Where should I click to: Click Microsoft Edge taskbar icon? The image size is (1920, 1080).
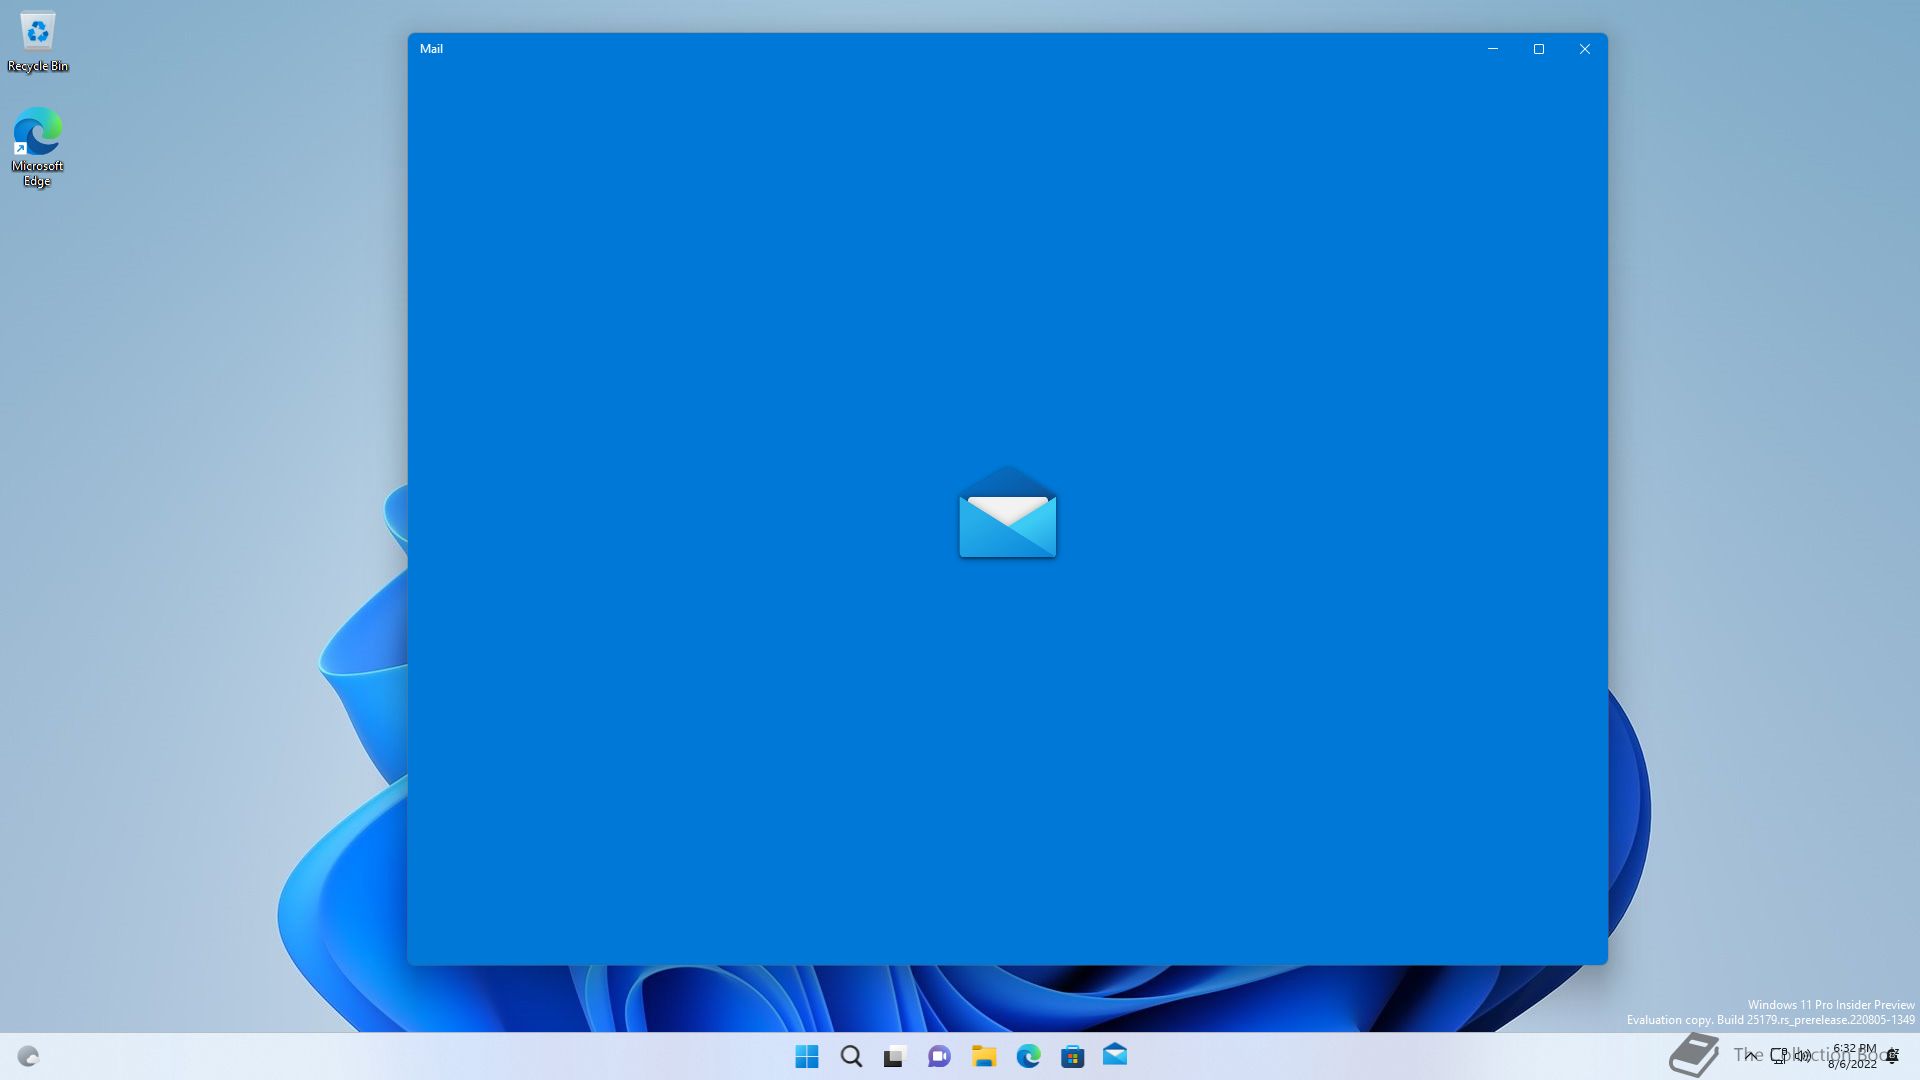coord(1028,1056)
